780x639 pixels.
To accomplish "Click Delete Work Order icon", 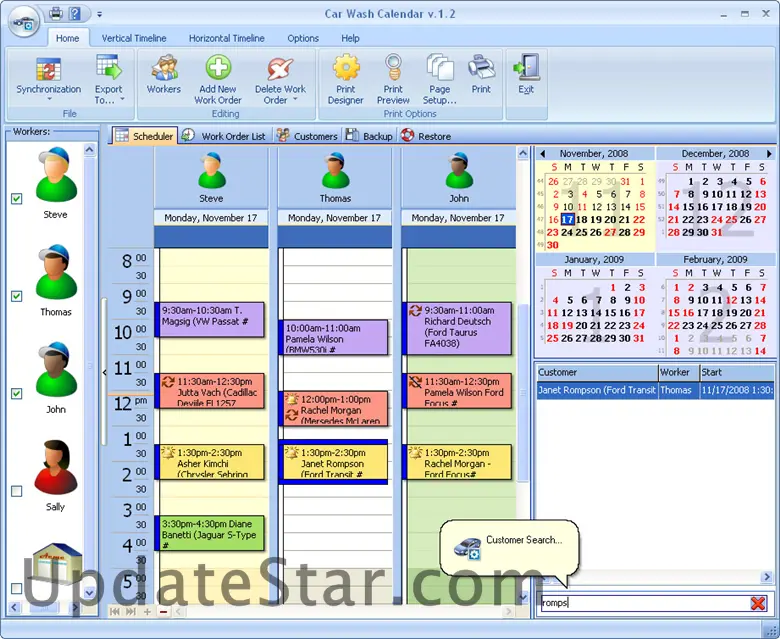I will tap(280, 69).
